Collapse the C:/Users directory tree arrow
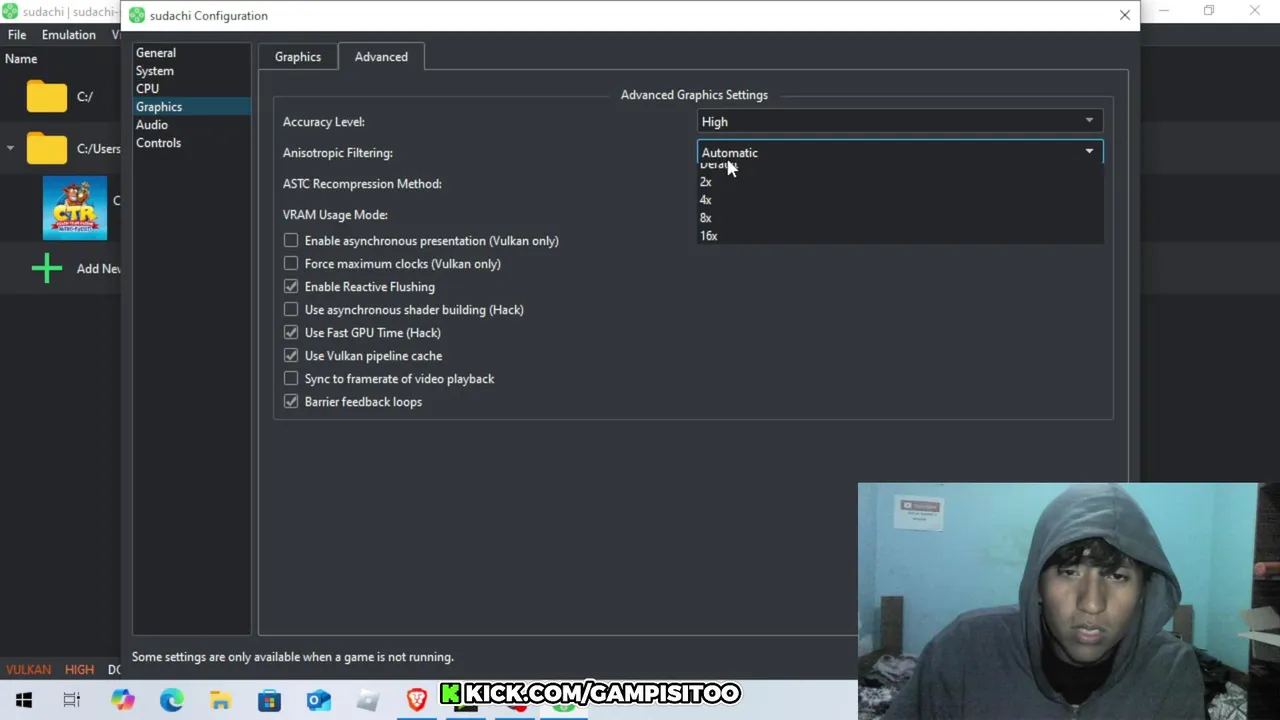Image resolution: width=1280 pixels, height=720 pixels. tap(10, 148)
